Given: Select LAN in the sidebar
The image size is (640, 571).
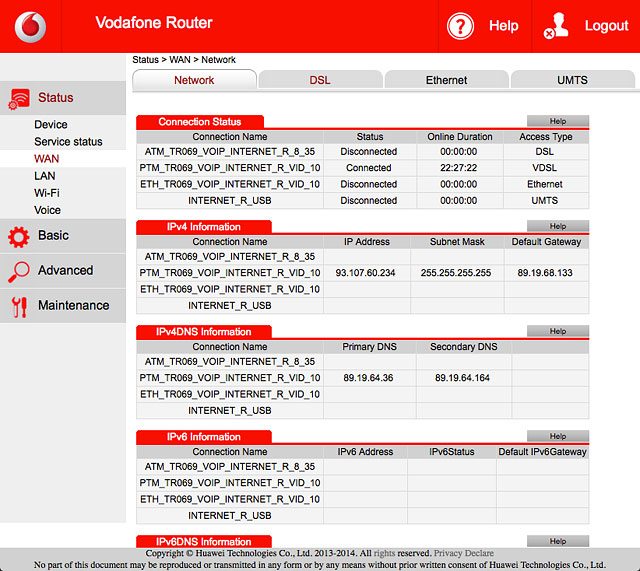Looking at the screenshot, I should (44, 176).
